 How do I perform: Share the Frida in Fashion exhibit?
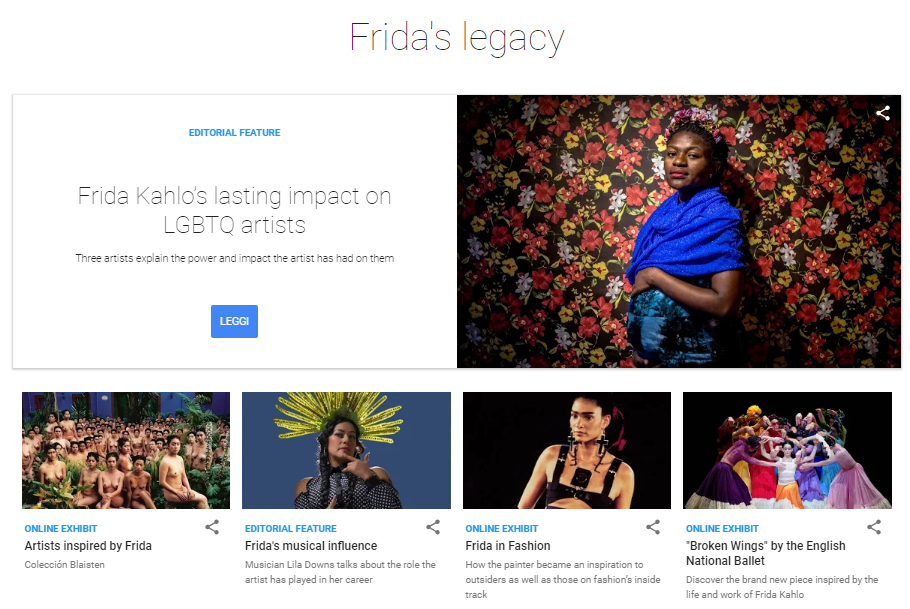653,527
